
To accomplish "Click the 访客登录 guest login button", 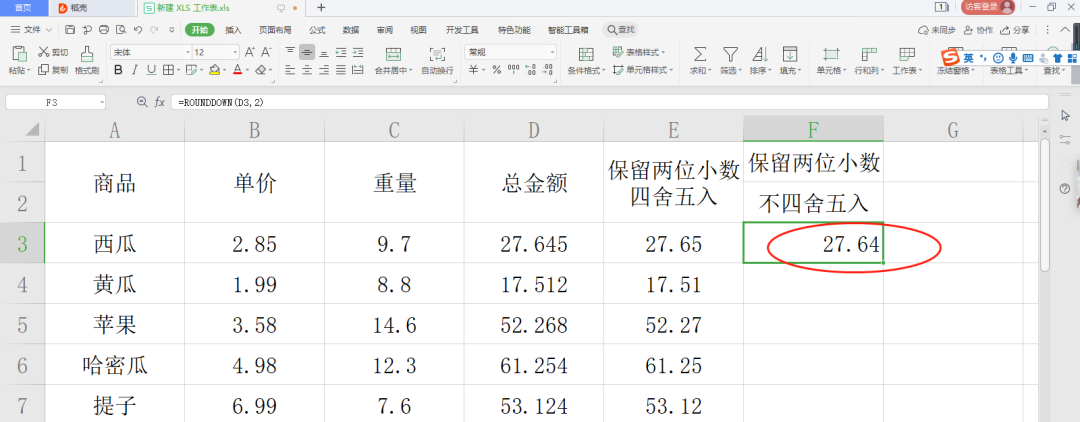I will coord(988,7).
